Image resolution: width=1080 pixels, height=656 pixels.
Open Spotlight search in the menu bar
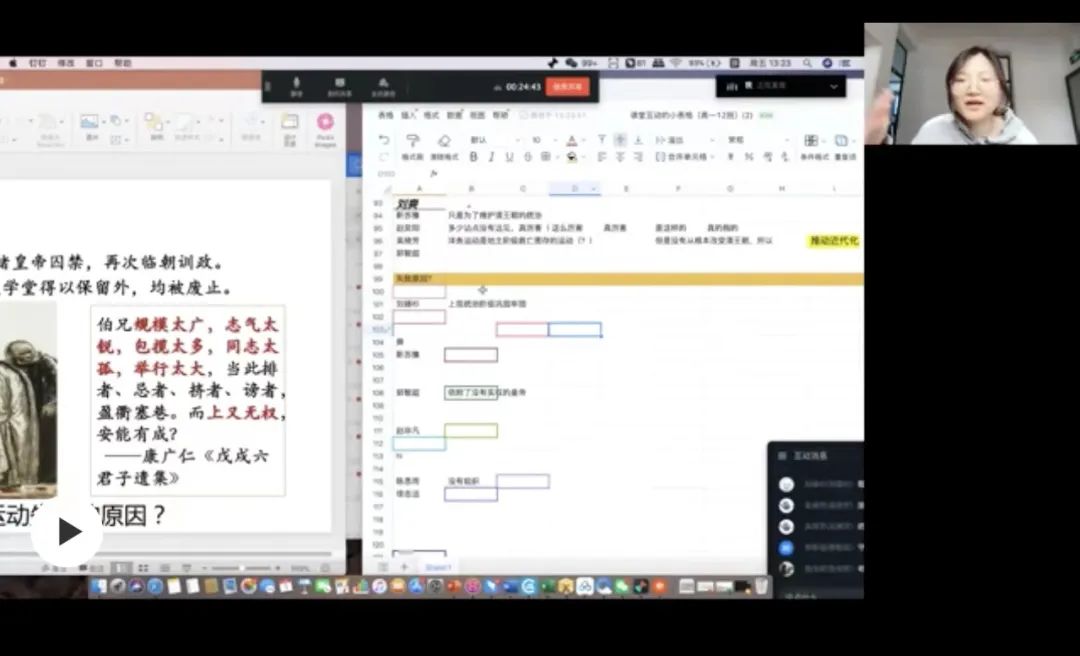click(x=807, y=63)
